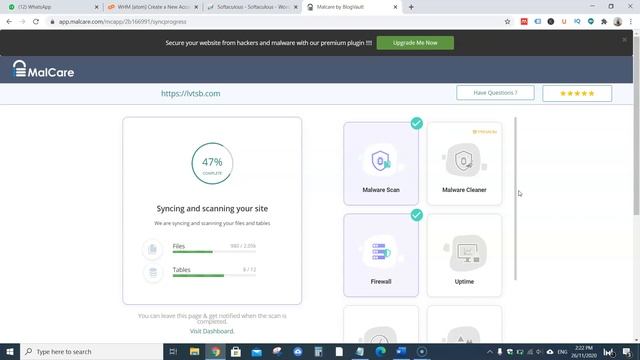Click the feature cards panel scrollbar
Viewport: 640px width, 360px height.
tap(516, 198)
